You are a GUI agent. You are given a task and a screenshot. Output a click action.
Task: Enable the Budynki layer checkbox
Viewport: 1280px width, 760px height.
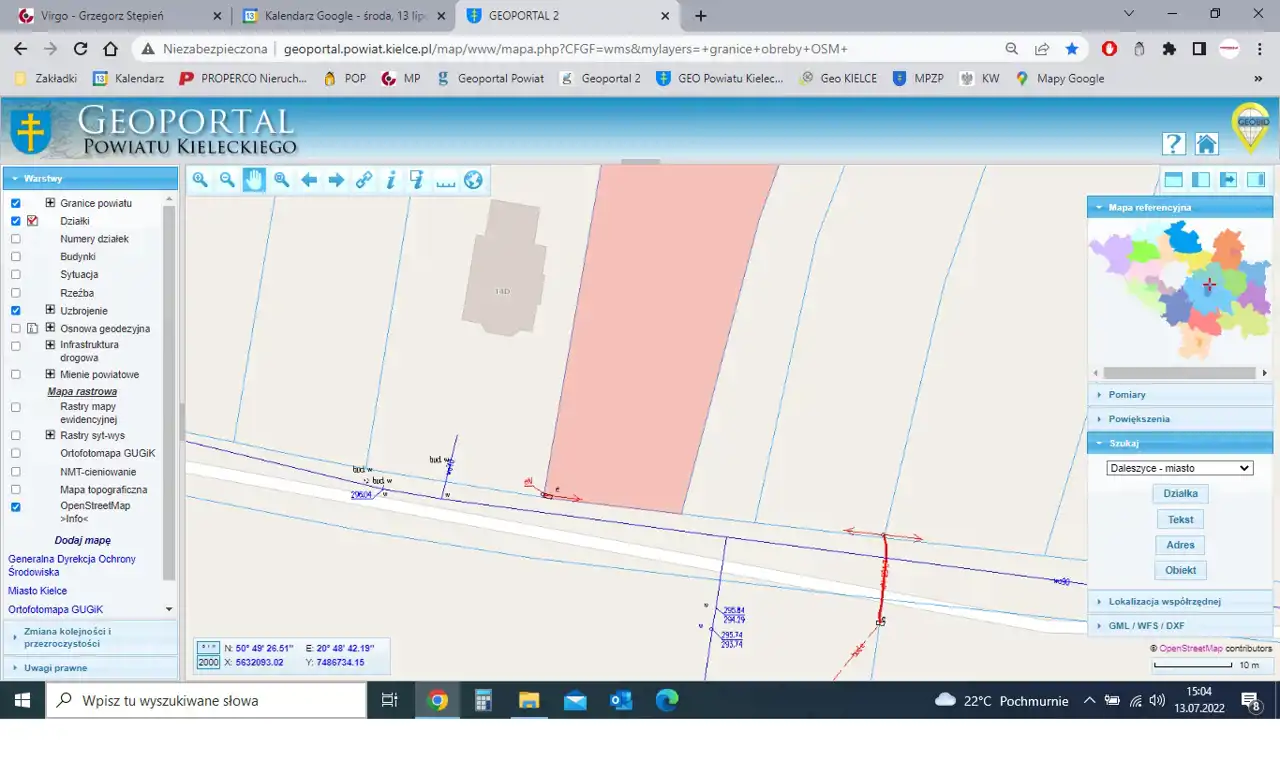pos(16,257)
